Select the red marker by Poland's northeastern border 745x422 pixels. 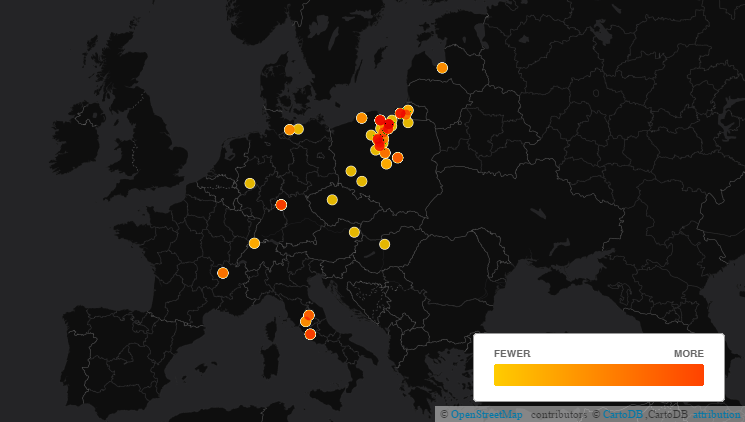[x=401, y=114]
